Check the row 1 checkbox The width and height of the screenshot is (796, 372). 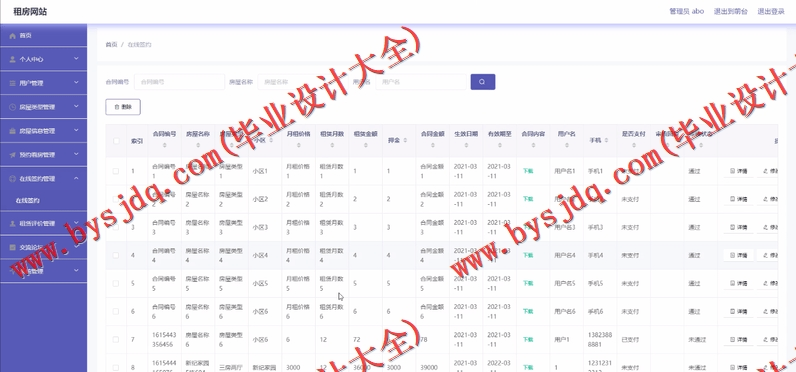click(116, 171)
